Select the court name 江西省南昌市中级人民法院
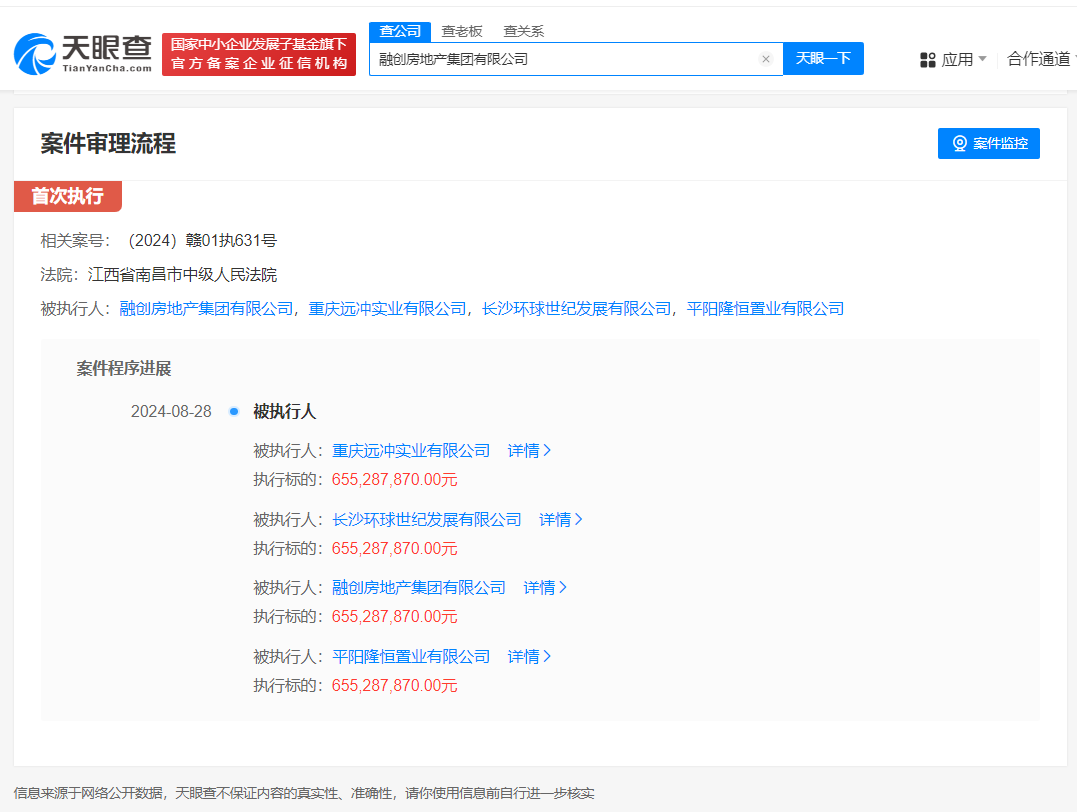Viewport: 1077px width, 812px height. tap(183, 275)
